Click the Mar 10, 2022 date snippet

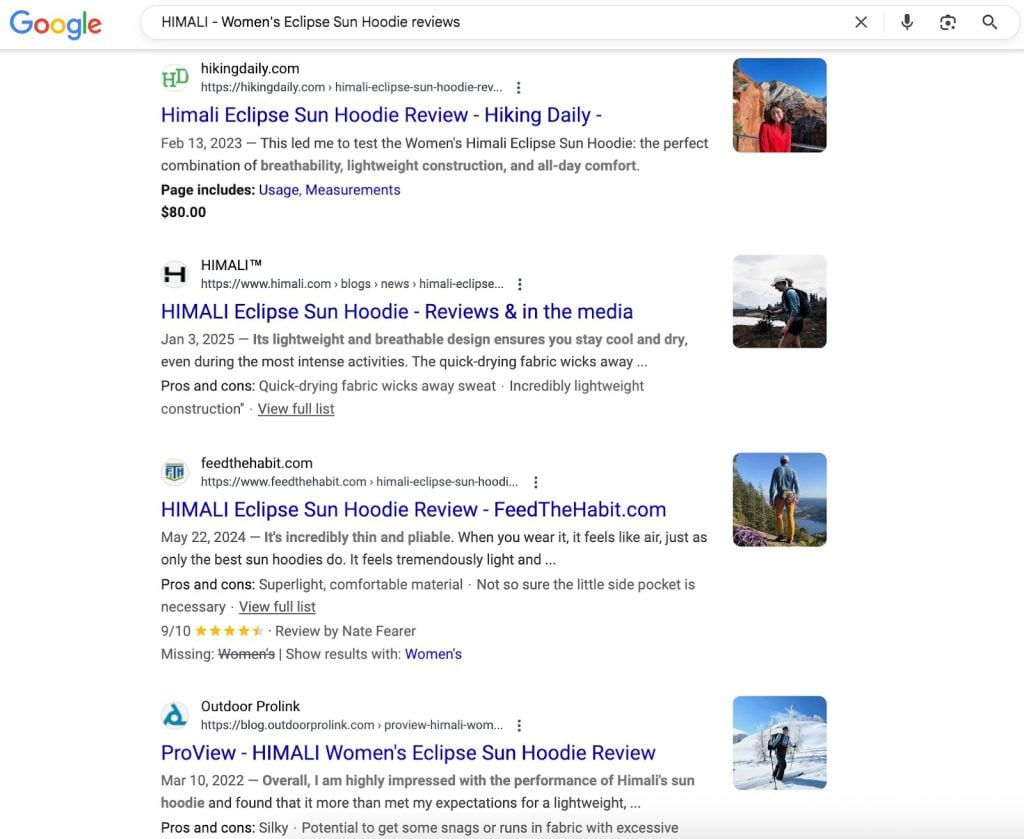pyautogui.click(x=202, y=781)
